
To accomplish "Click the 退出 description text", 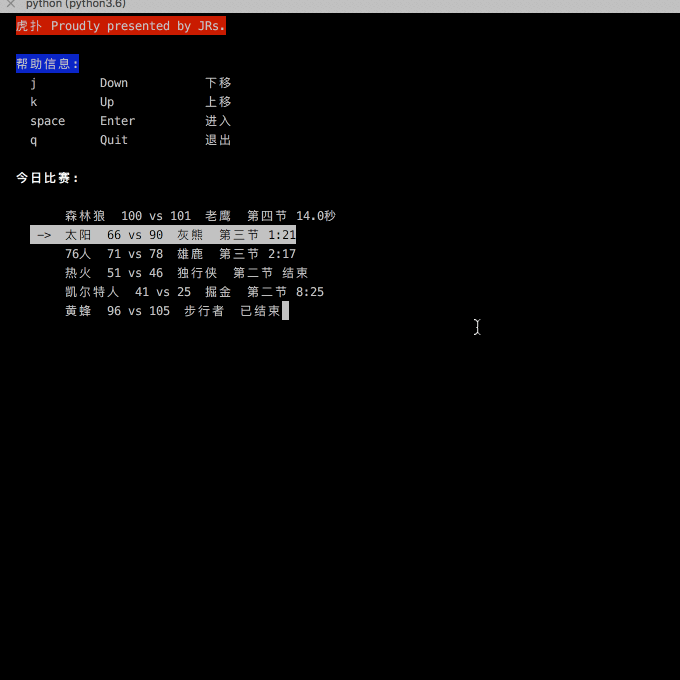I will [218, 140].
